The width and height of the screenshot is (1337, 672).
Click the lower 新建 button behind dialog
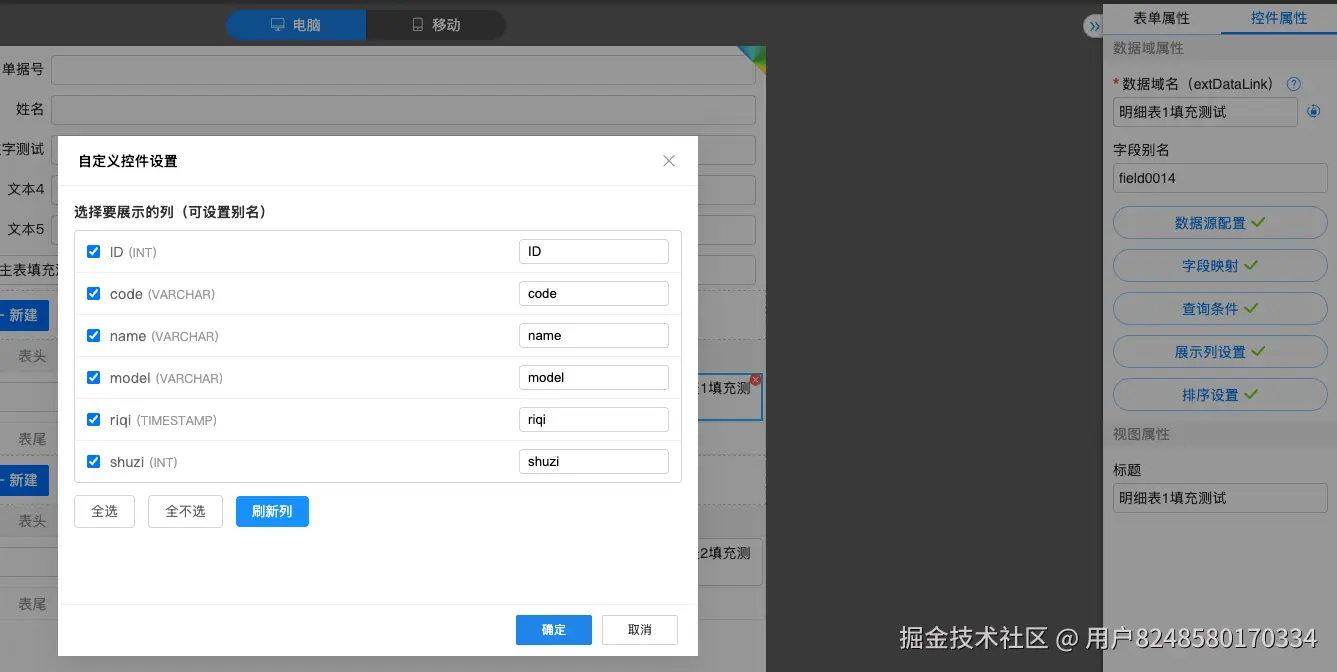pos(24,480)
